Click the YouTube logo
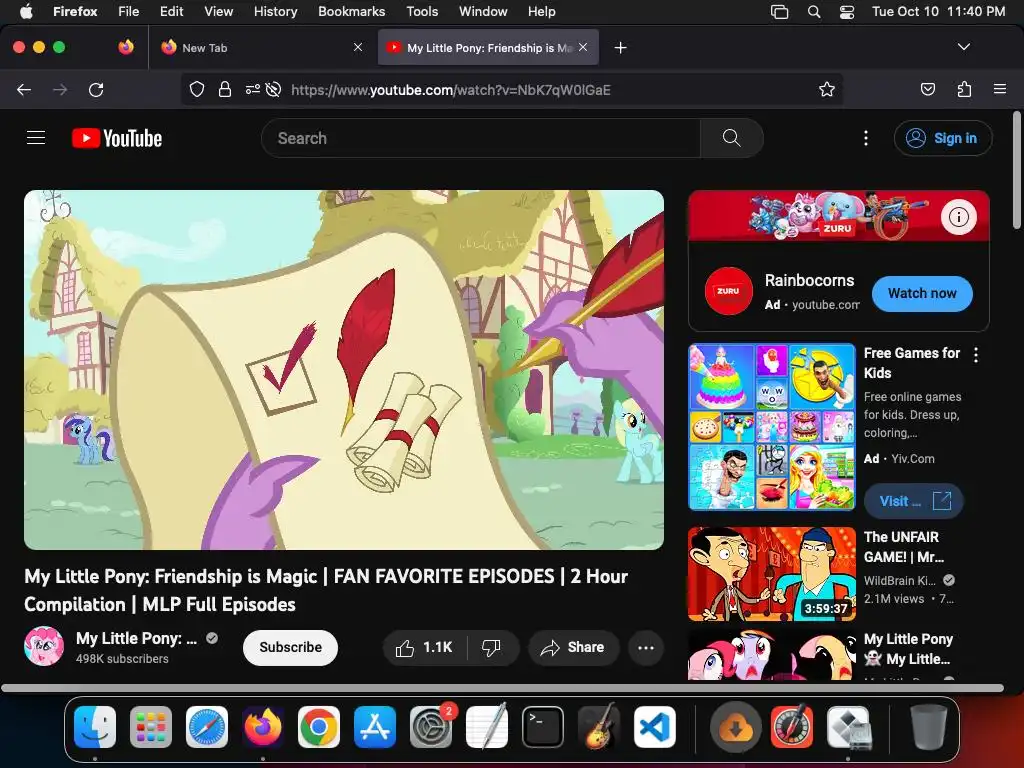 pyautogui.click(x=117, y=138)
